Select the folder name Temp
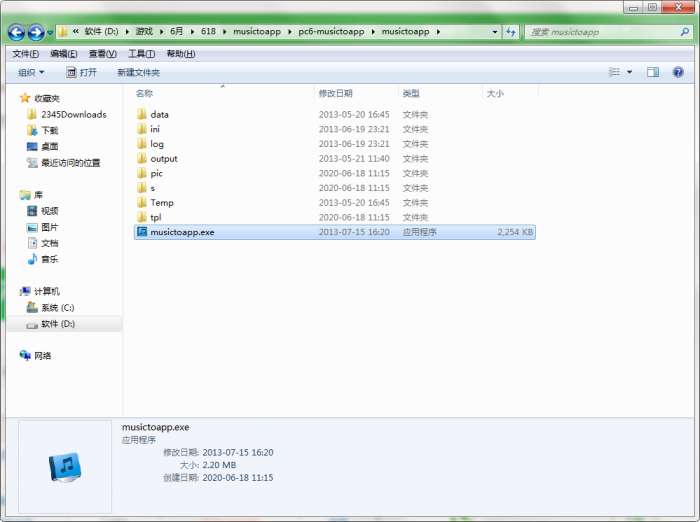This screenshot has height=522, width=700. pos(162,203)
